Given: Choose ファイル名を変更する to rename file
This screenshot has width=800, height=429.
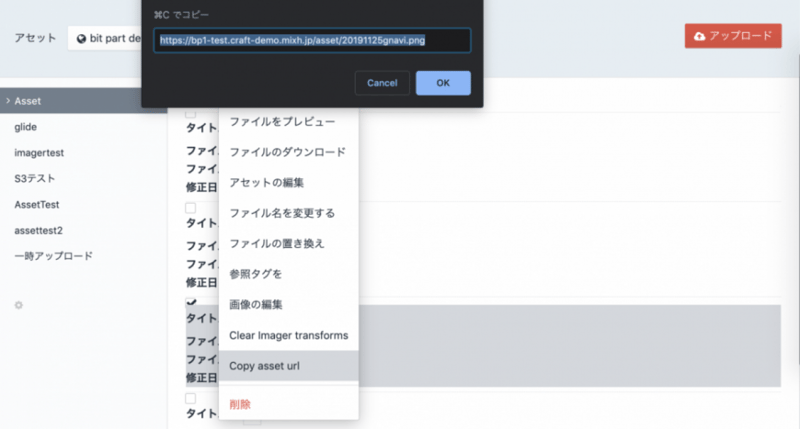Looking at the screenshot, I should pos(282,213).
